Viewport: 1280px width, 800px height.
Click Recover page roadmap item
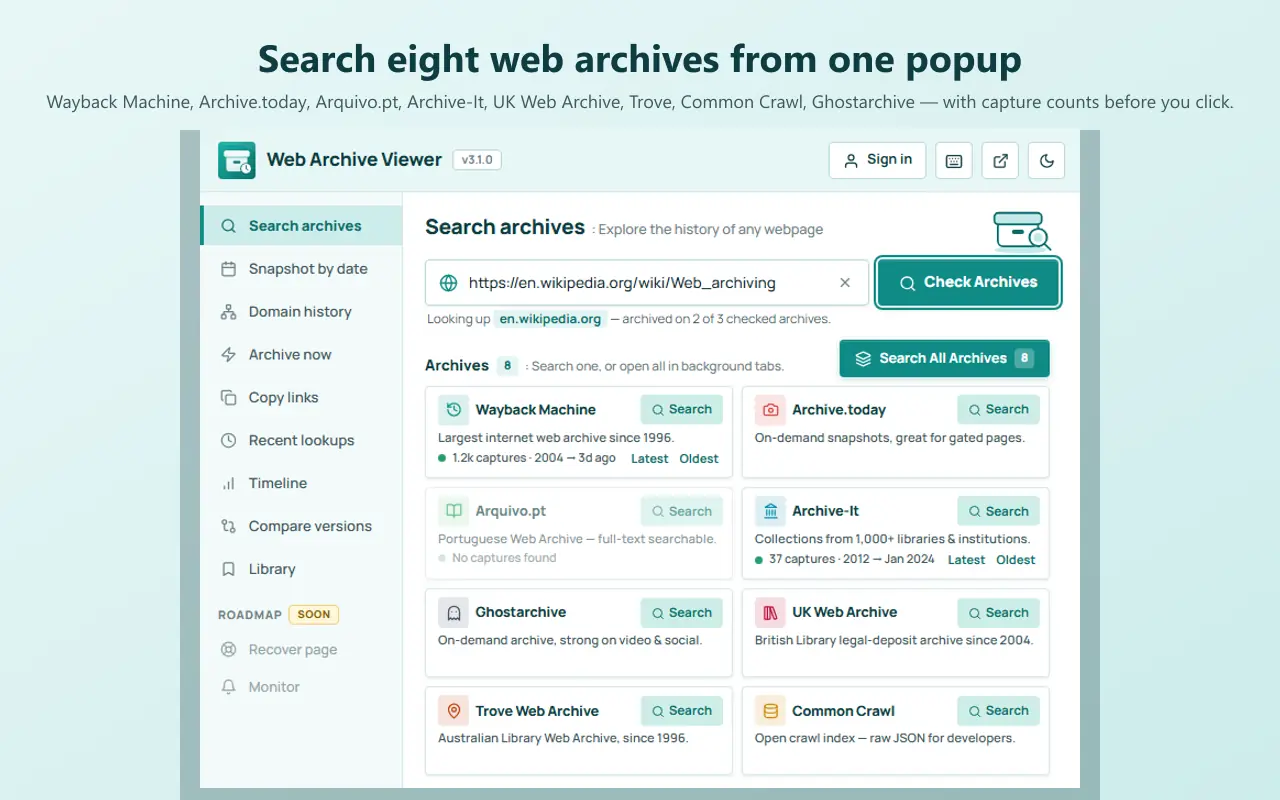(301, 650)
